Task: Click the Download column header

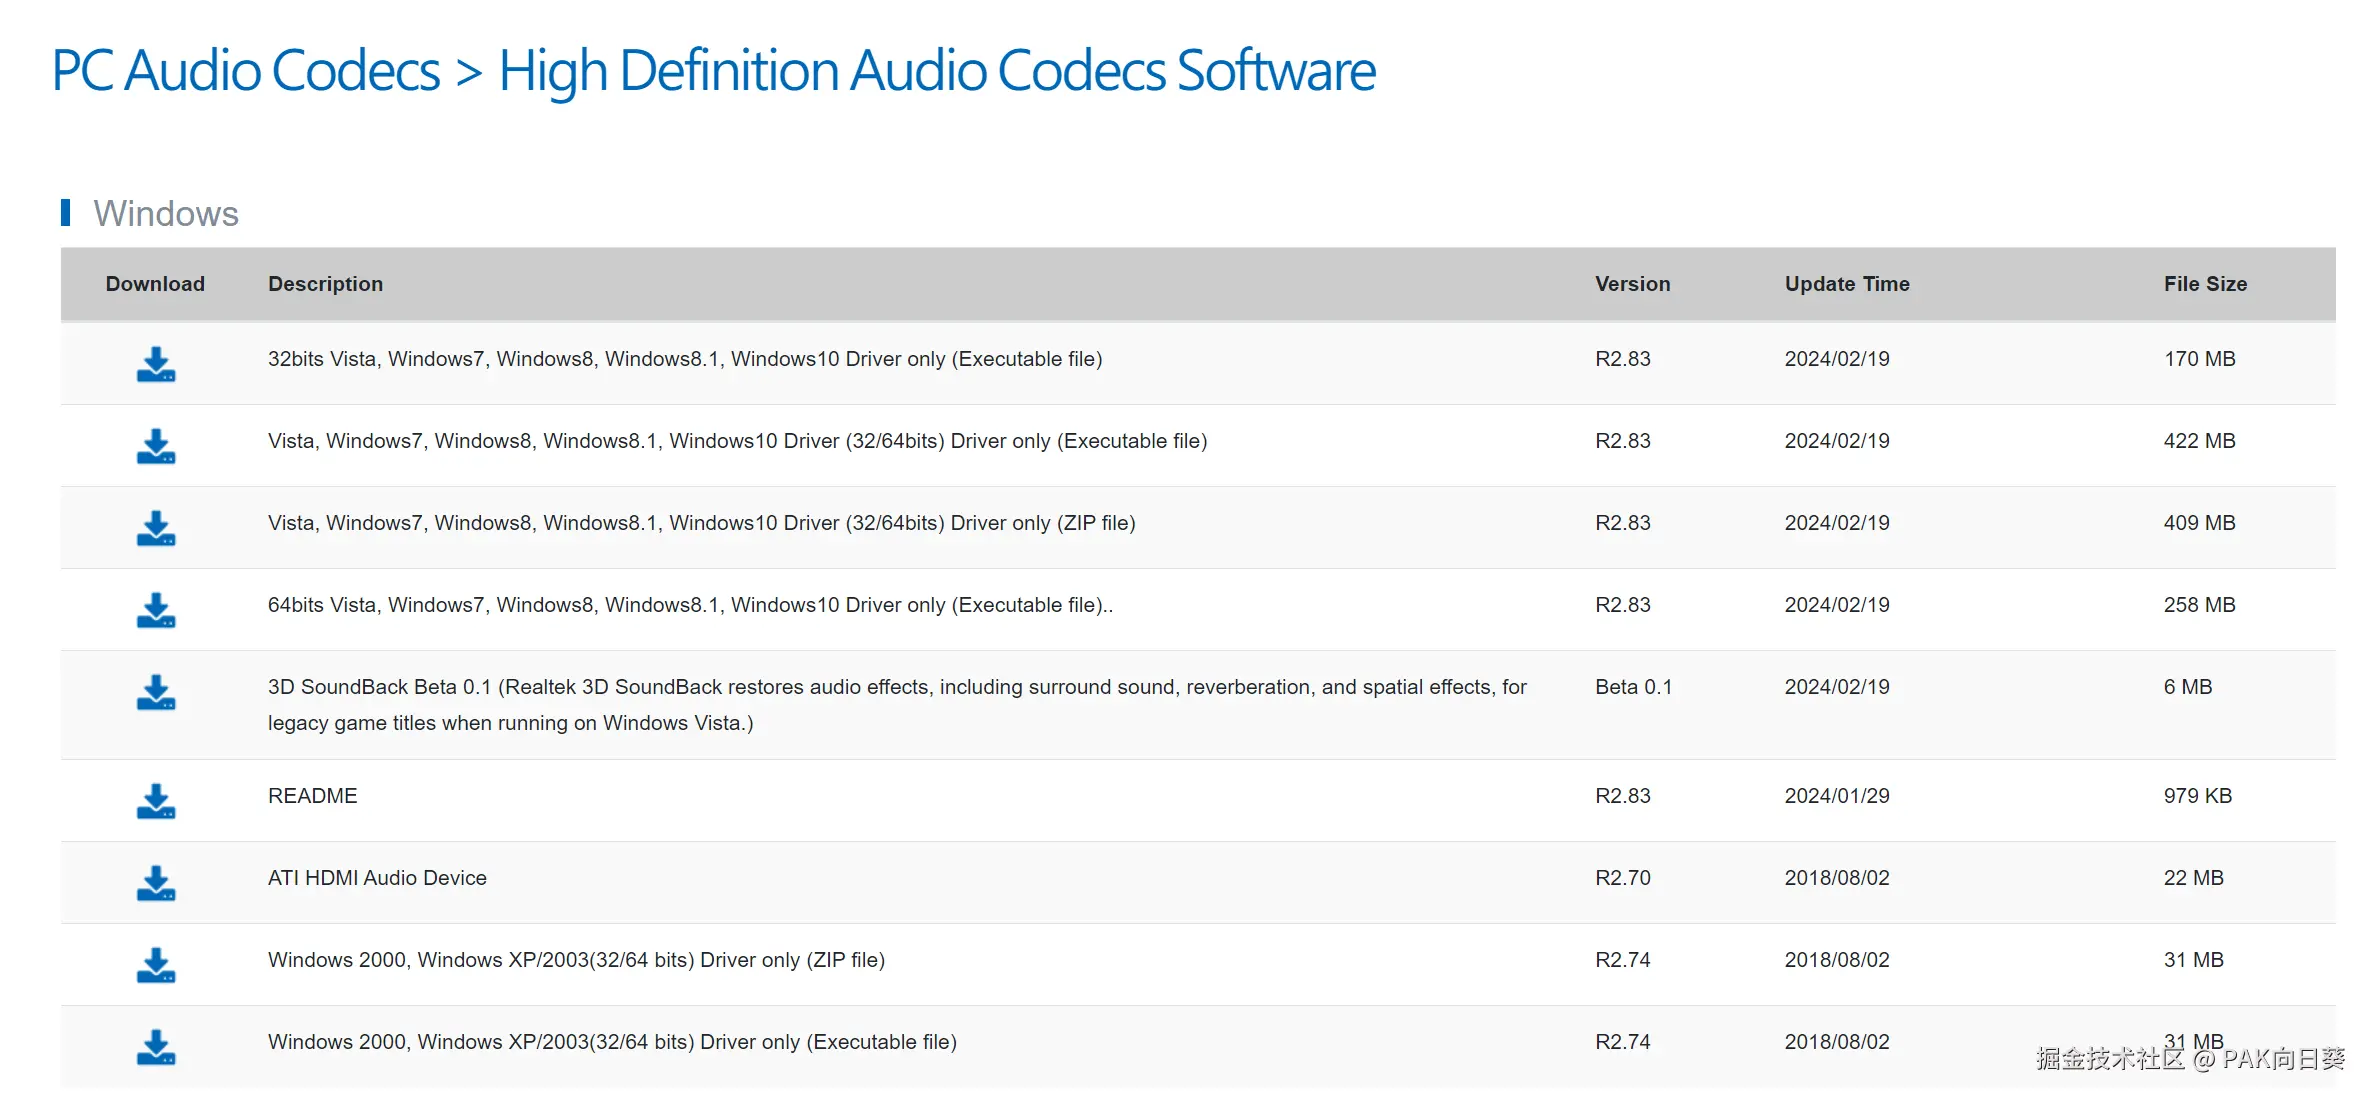Action: [155, 284]
